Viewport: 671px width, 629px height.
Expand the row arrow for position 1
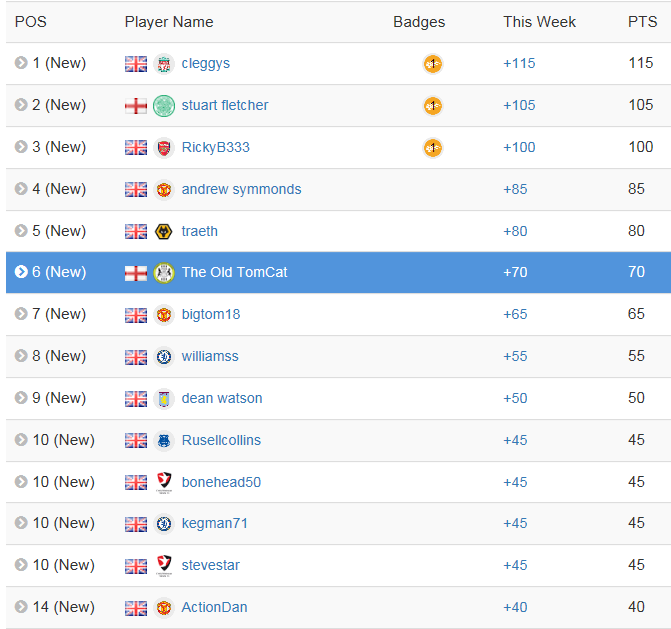click(21, 63)
